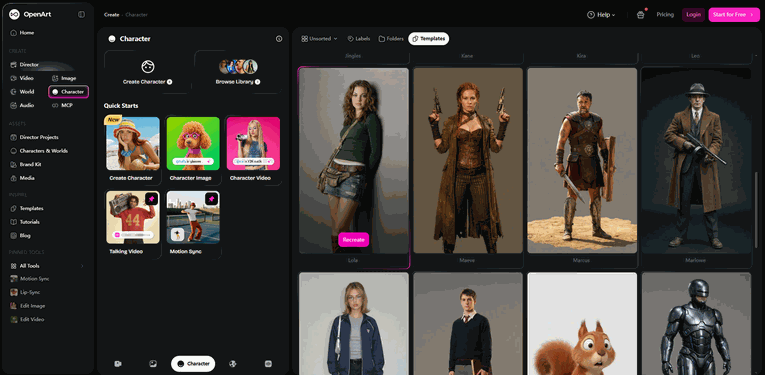This screenshot has width=765, height=375.
Task: Click Create breadcrumb link
Action: pos(111,15)
